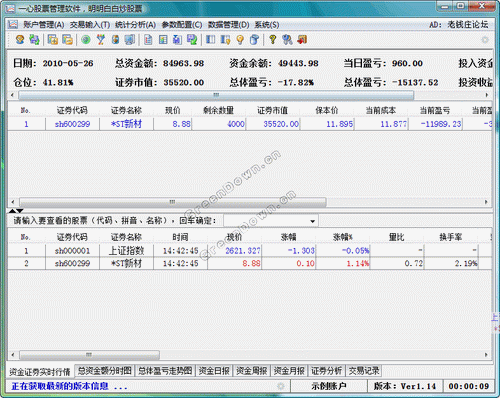Follow the 老钱庄论坛 ad link
This screenshot has width=500, height=398.
pyautogui.click(x=467, y=24)
